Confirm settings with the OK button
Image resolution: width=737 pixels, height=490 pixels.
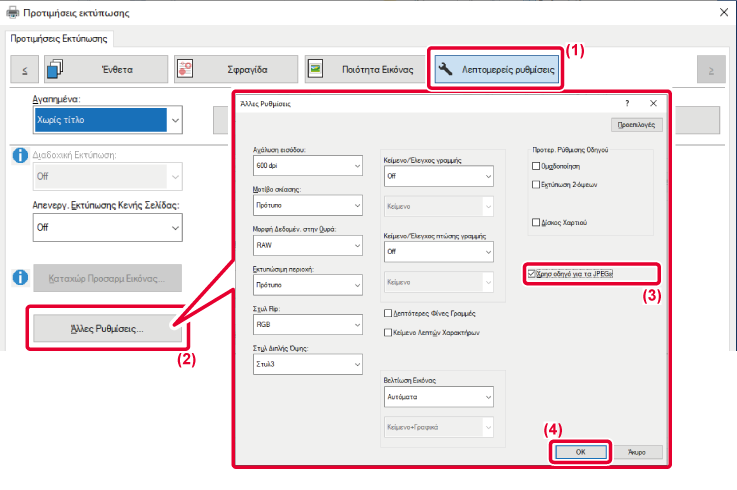tap(580, 452)
